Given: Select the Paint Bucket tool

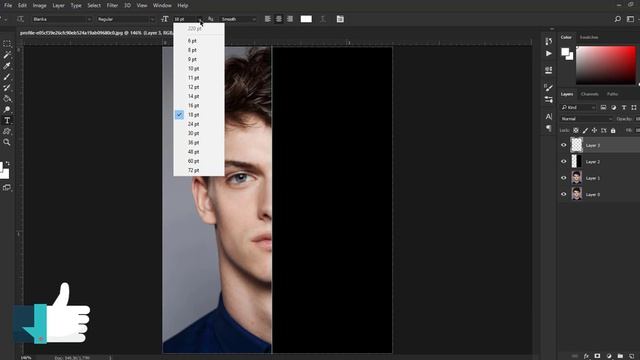Looking at the screenshot, I should pyautogui.click(x=7, y=98).
